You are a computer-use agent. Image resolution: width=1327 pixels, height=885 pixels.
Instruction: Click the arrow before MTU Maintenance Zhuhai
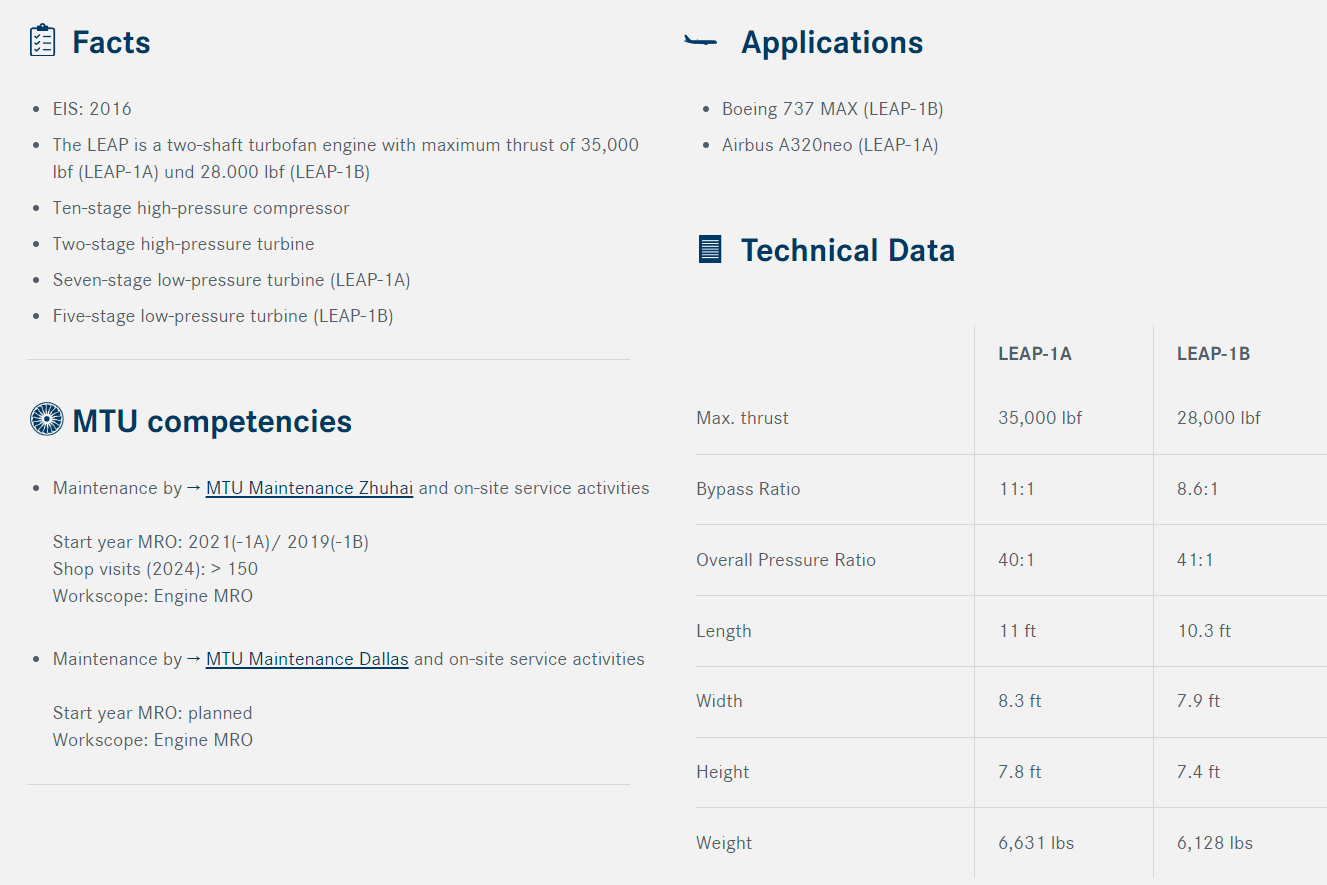point(194,488)
